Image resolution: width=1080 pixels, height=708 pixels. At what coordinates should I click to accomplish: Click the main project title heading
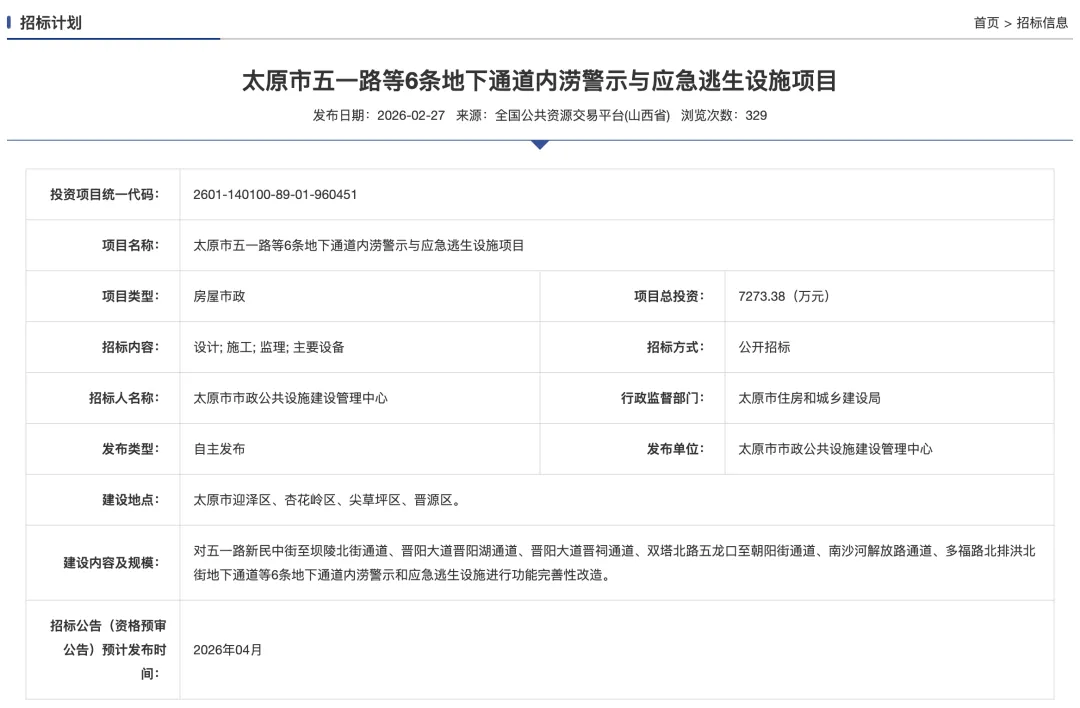[x=539, y=81]
